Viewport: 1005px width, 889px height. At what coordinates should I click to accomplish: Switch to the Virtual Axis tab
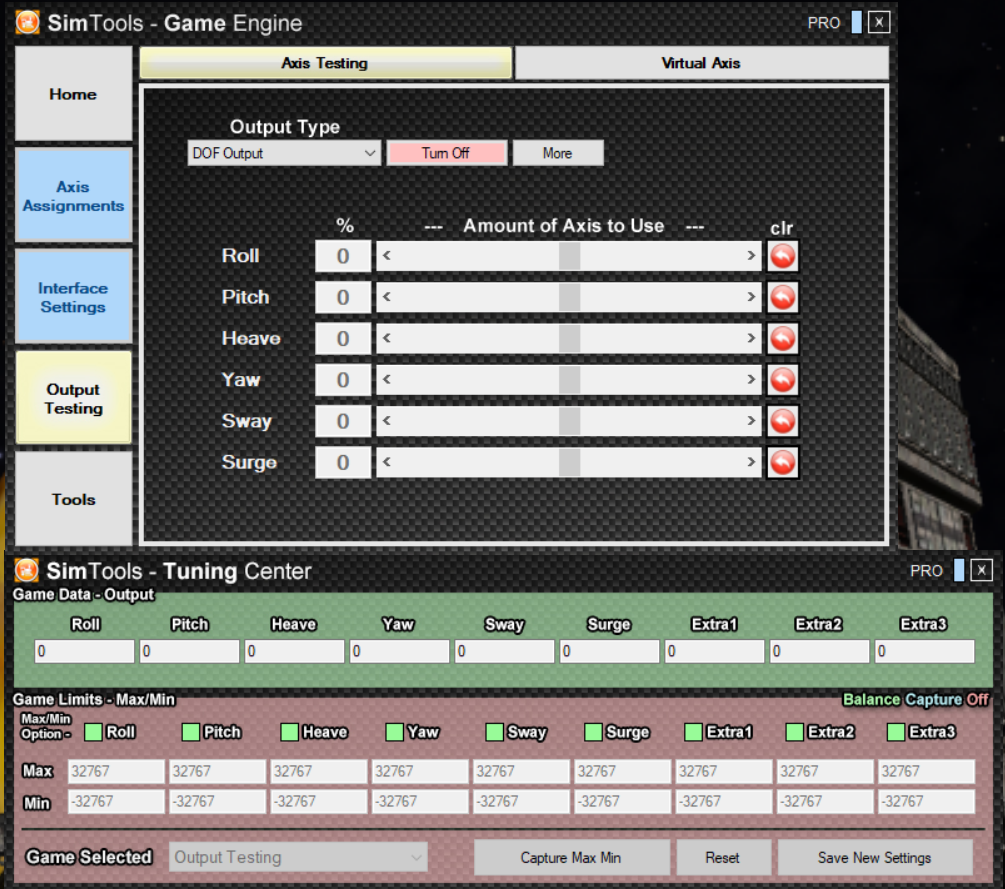(x=701, y=63)
